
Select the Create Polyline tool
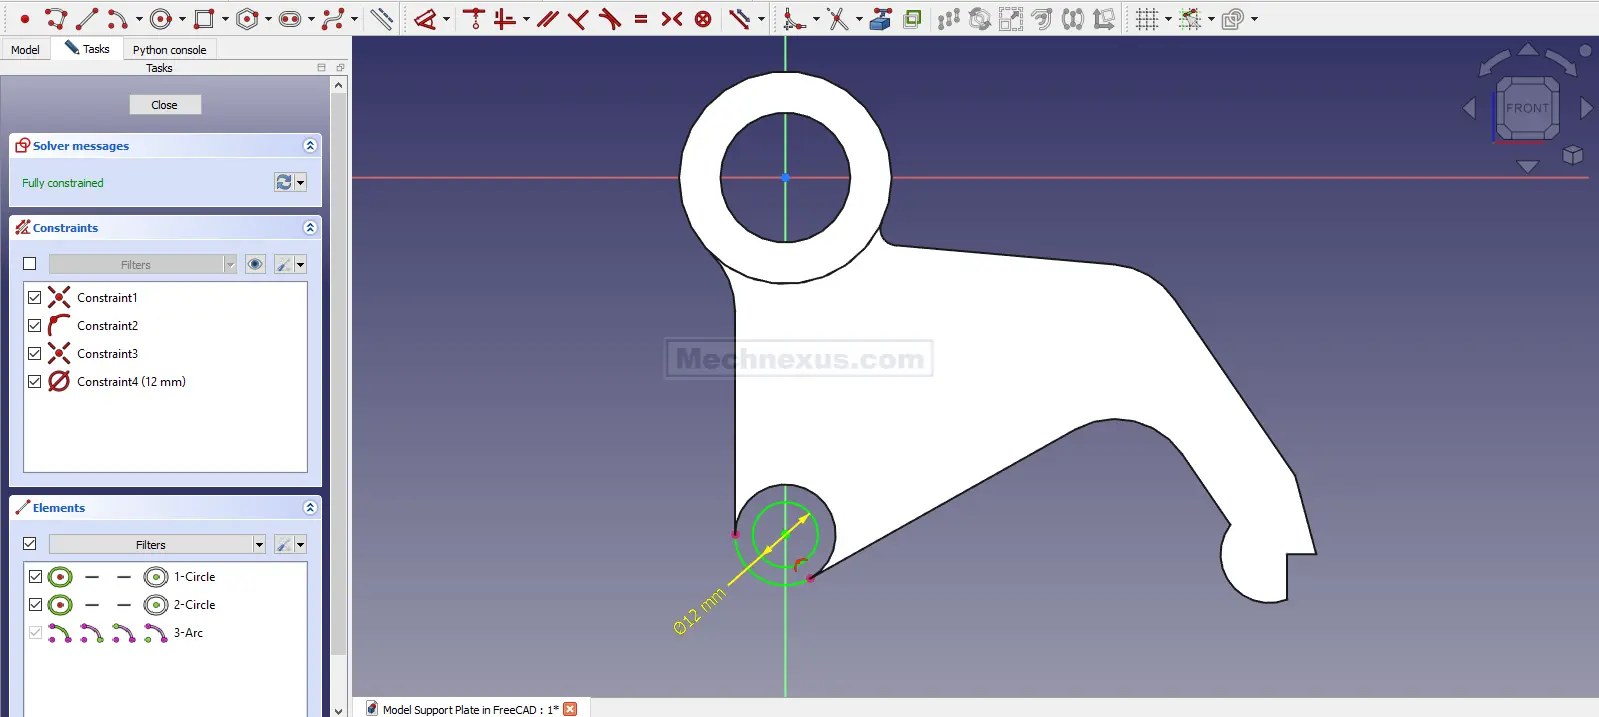[x=56, y=19]
